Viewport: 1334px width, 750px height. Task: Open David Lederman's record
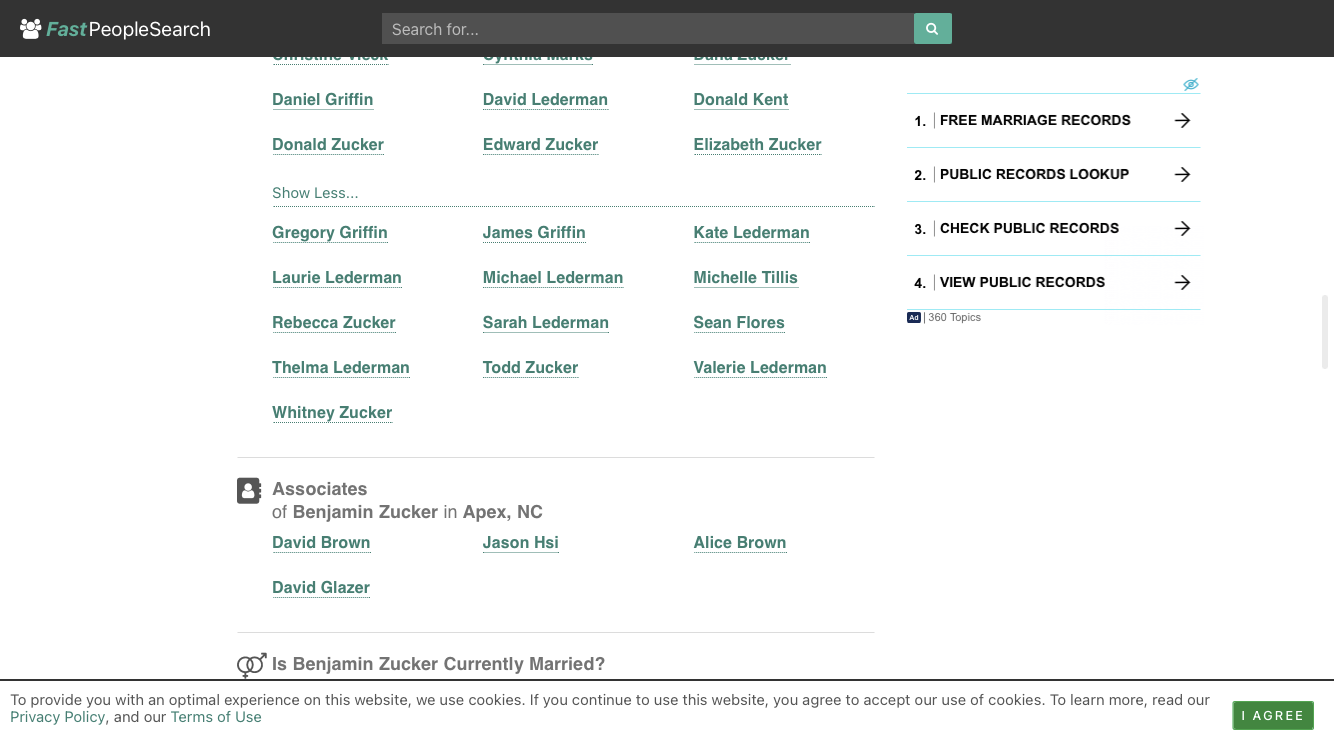[545, 99]
